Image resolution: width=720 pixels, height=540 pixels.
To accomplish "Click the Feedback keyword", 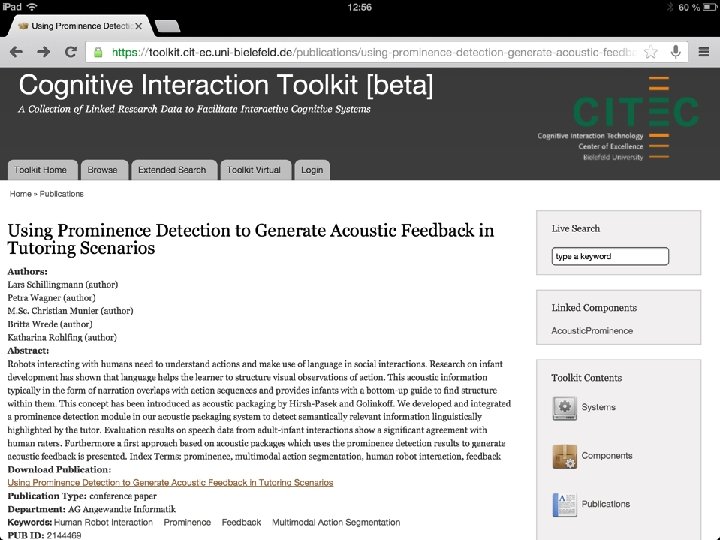I will click(x=241, y=523).
